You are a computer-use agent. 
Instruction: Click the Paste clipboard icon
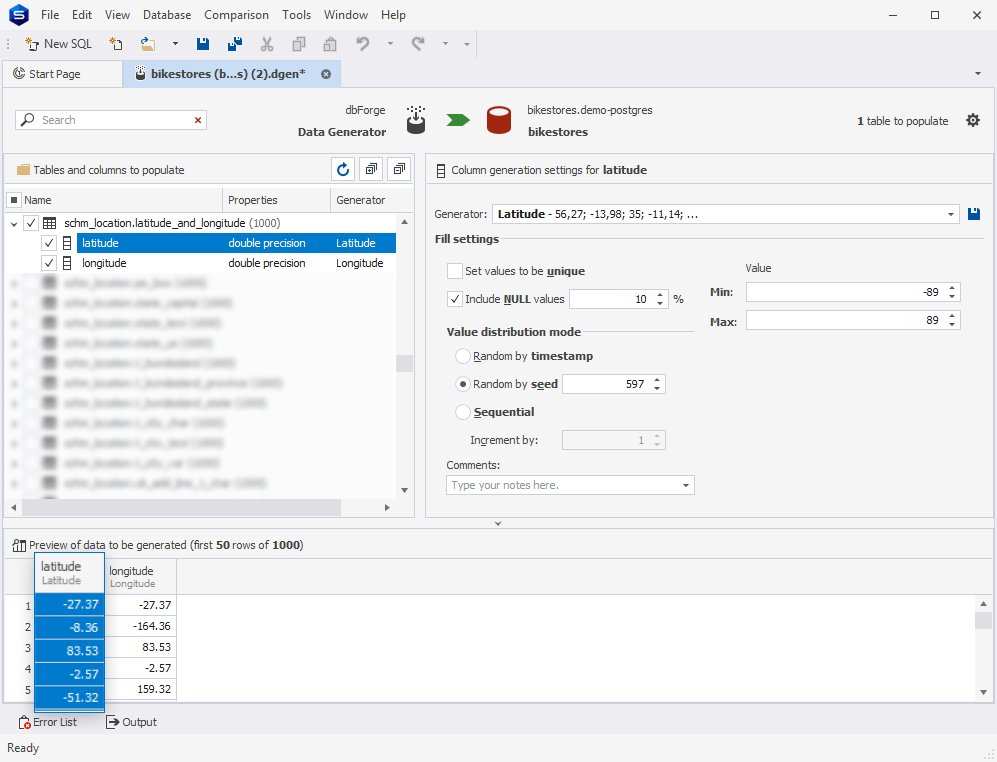tap(330, 44)
